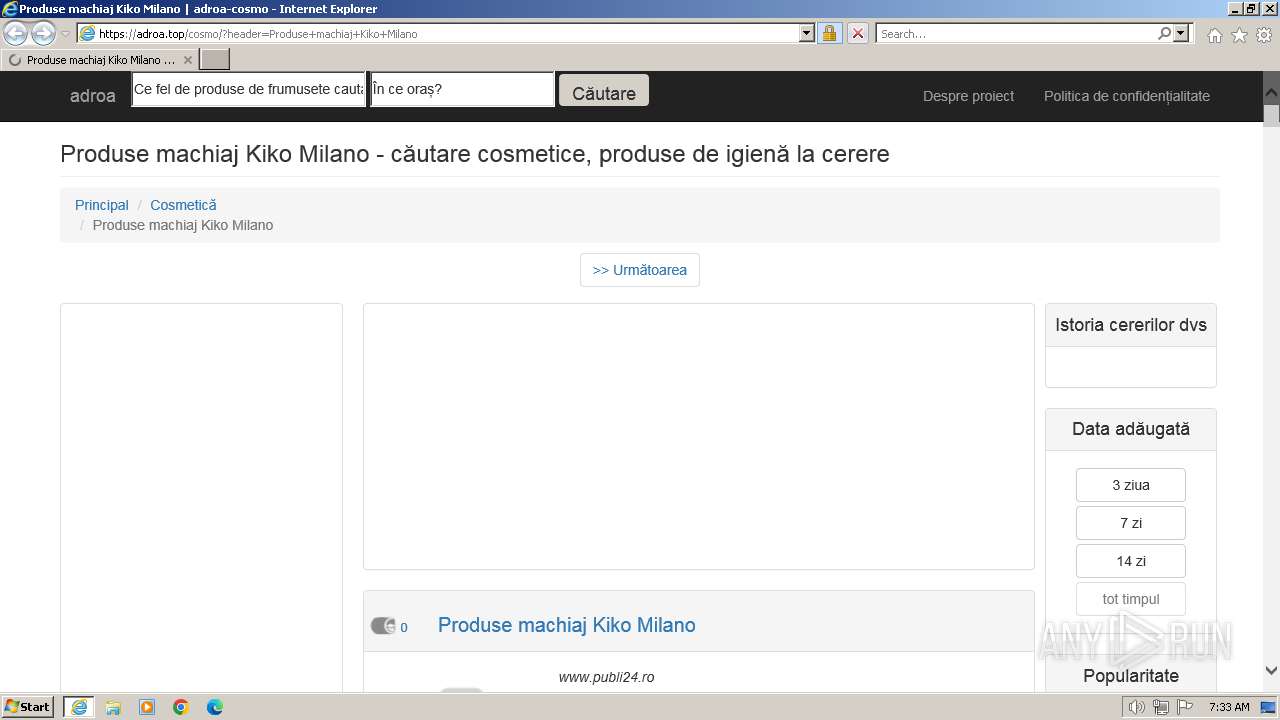Click breadcrumb text Produse machiaj Kiko Milano
Viewport: 1280px width, 720px height.
tap(183, 225)
